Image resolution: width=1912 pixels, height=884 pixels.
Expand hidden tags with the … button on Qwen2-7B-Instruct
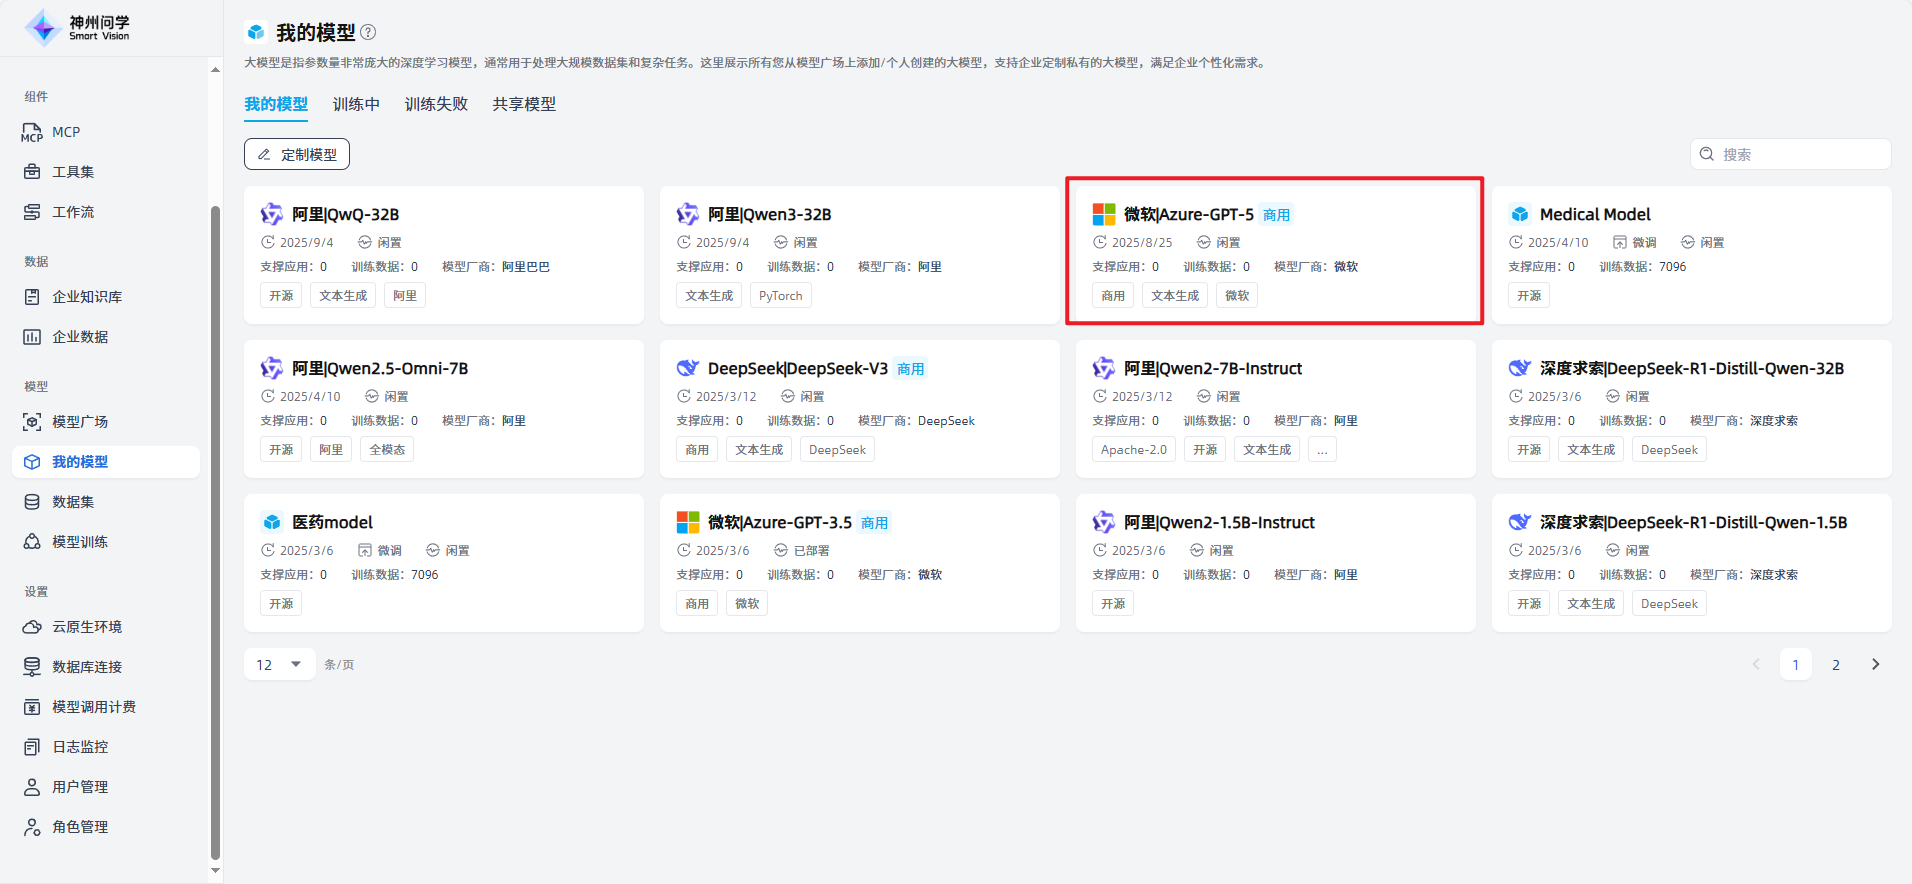[1322, 450]
